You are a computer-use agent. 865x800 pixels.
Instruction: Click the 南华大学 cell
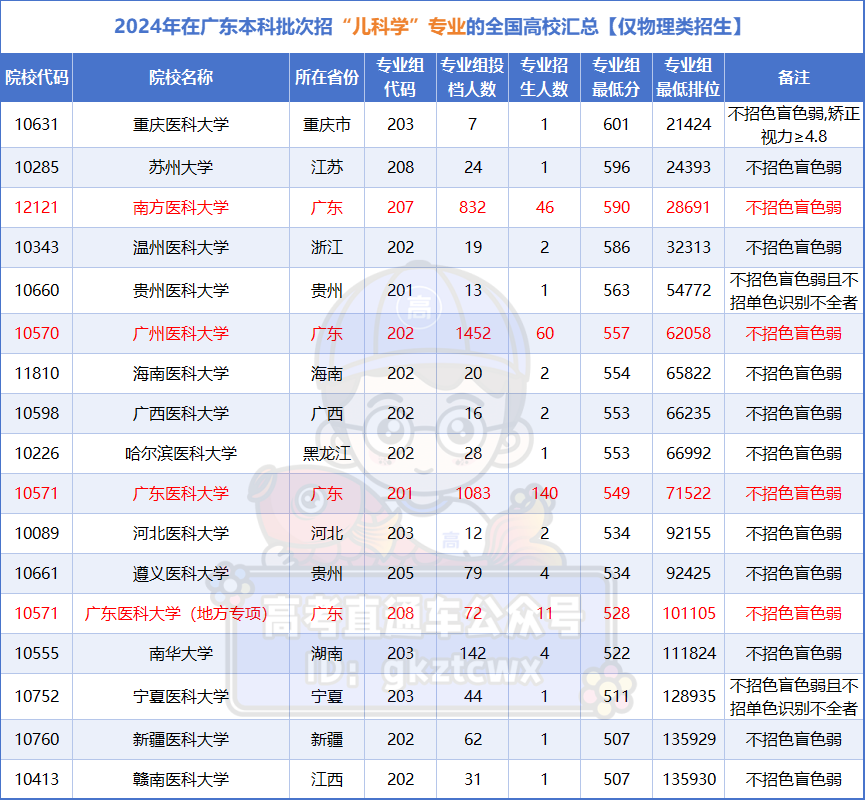pos(180,654)
